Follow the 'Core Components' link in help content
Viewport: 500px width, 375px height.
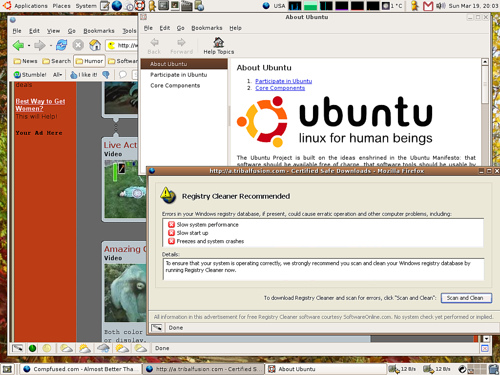click(x=280, y=88)
